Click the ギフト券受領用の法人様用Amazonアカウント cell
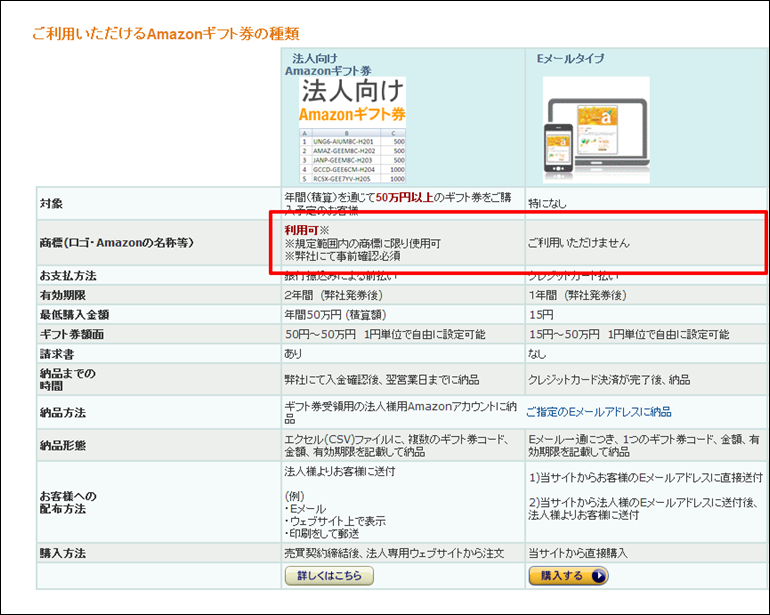The height and width of the screenshot is (615, 770). point(401,413)
